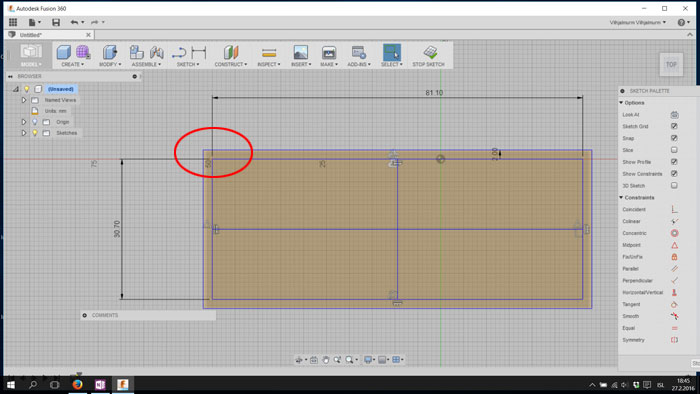The image size is (700, 394).
Task: Click the Make 3D print icon
Action: (x=329, y=52)
